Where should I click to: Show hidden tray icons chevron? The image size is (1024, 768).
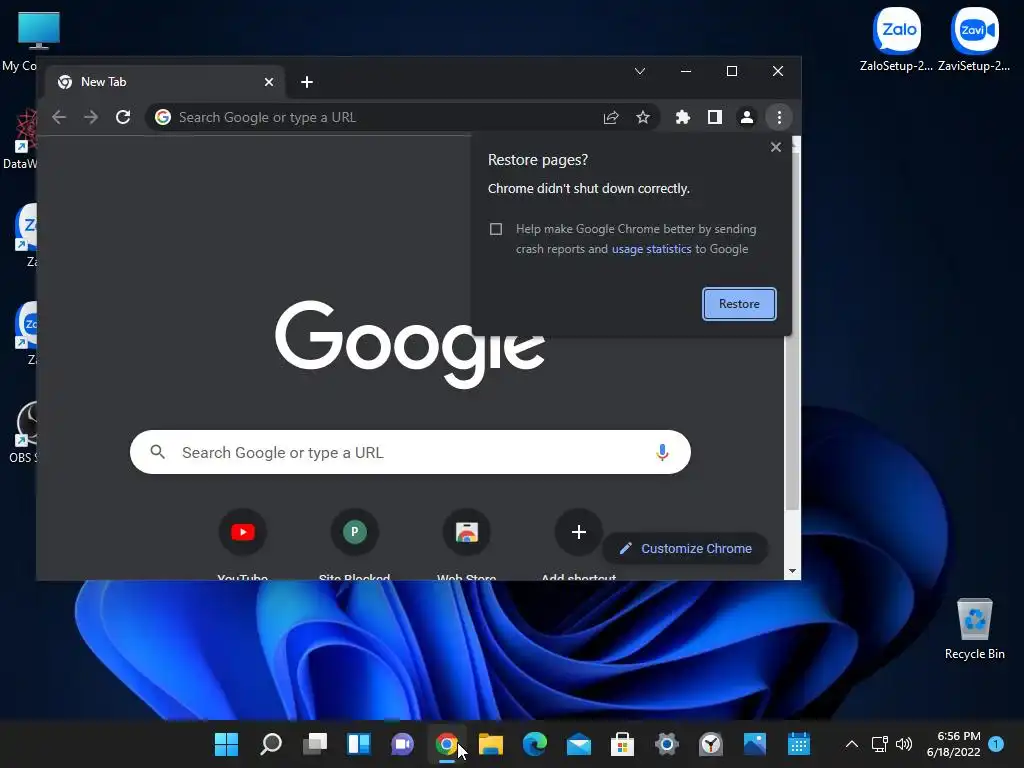click(852, 744)
